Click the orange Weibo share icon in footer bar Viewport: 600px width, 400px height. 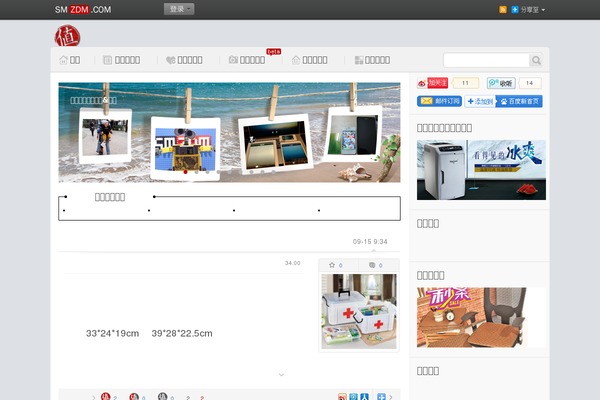[342, 397]
